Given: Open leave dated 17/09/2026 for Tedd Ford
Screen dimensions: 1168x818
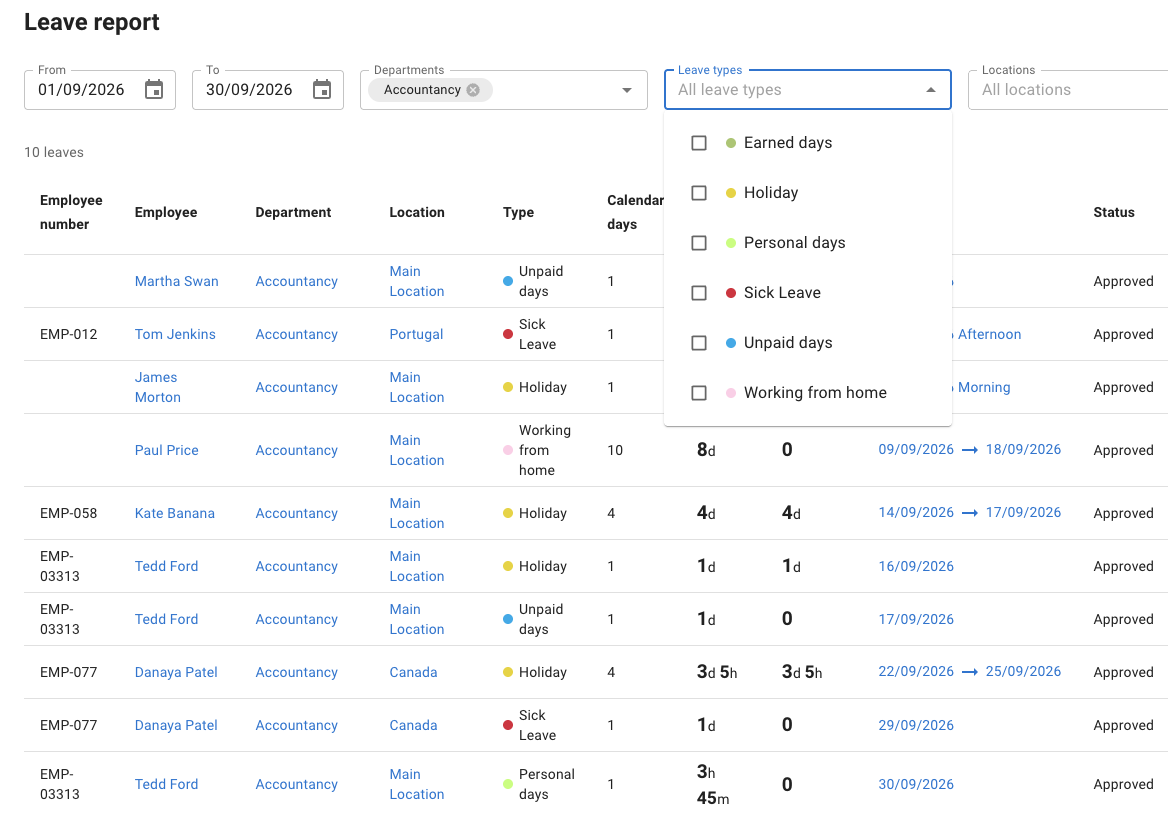Looking at the screenshot, I should tap(915, 619).
